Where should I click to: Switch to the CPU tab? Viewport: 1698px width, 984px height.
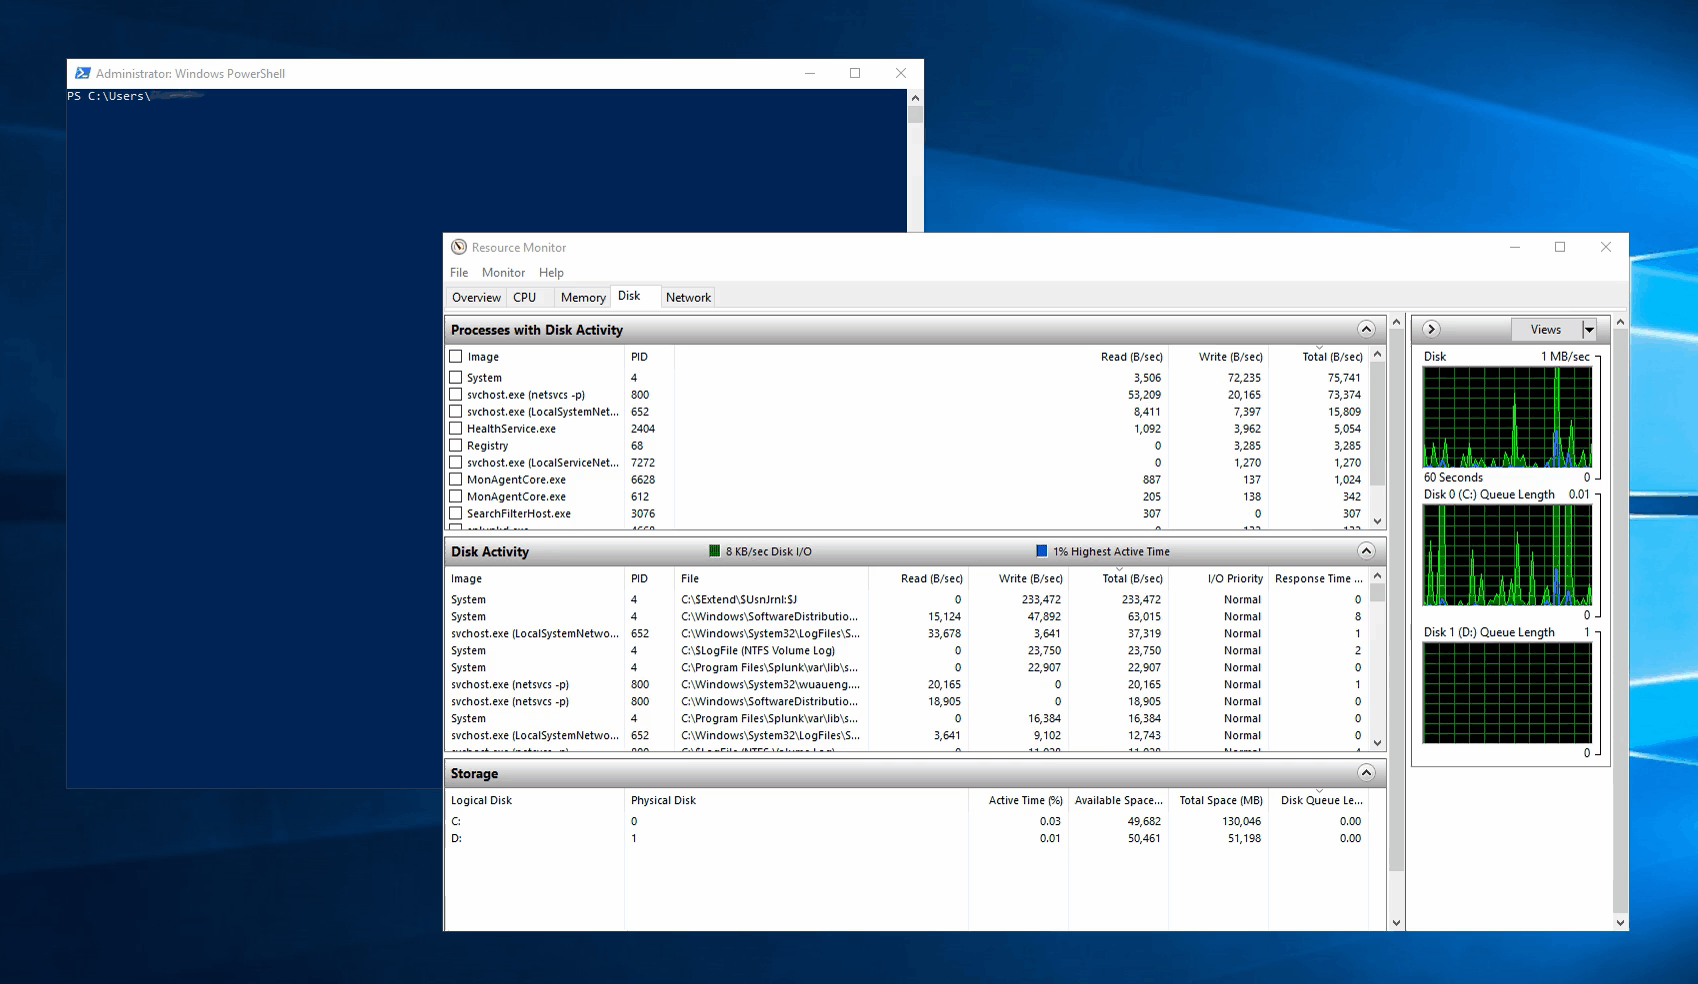point(527,296)
